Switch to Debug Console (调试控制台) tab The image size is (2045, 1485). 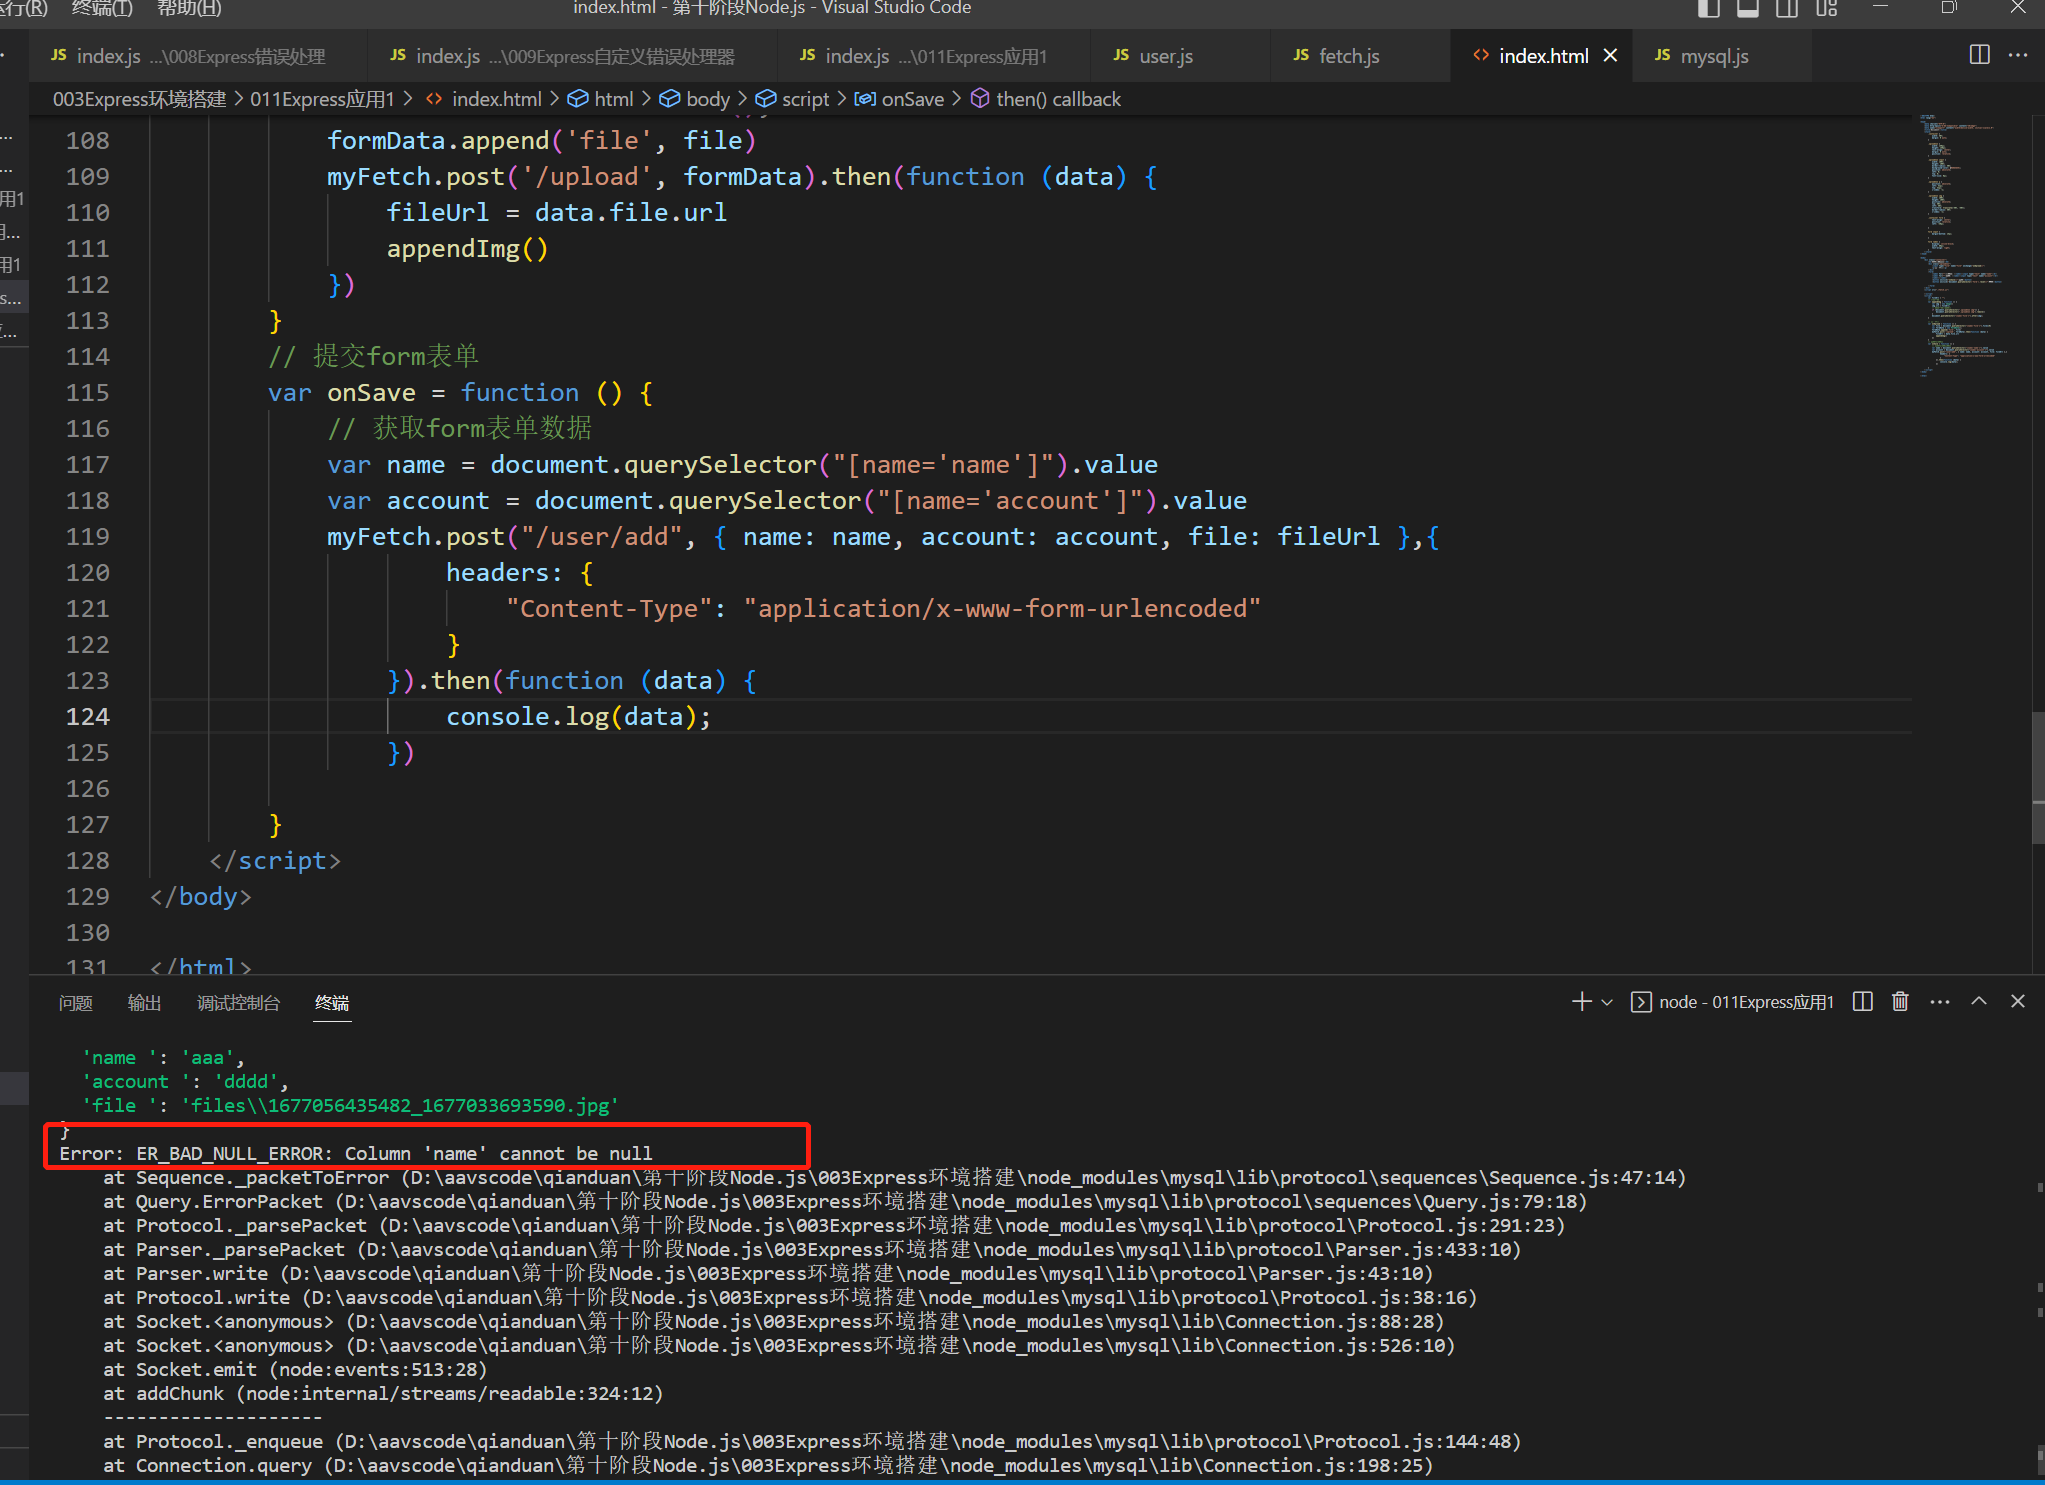(x=238, y=1002)
